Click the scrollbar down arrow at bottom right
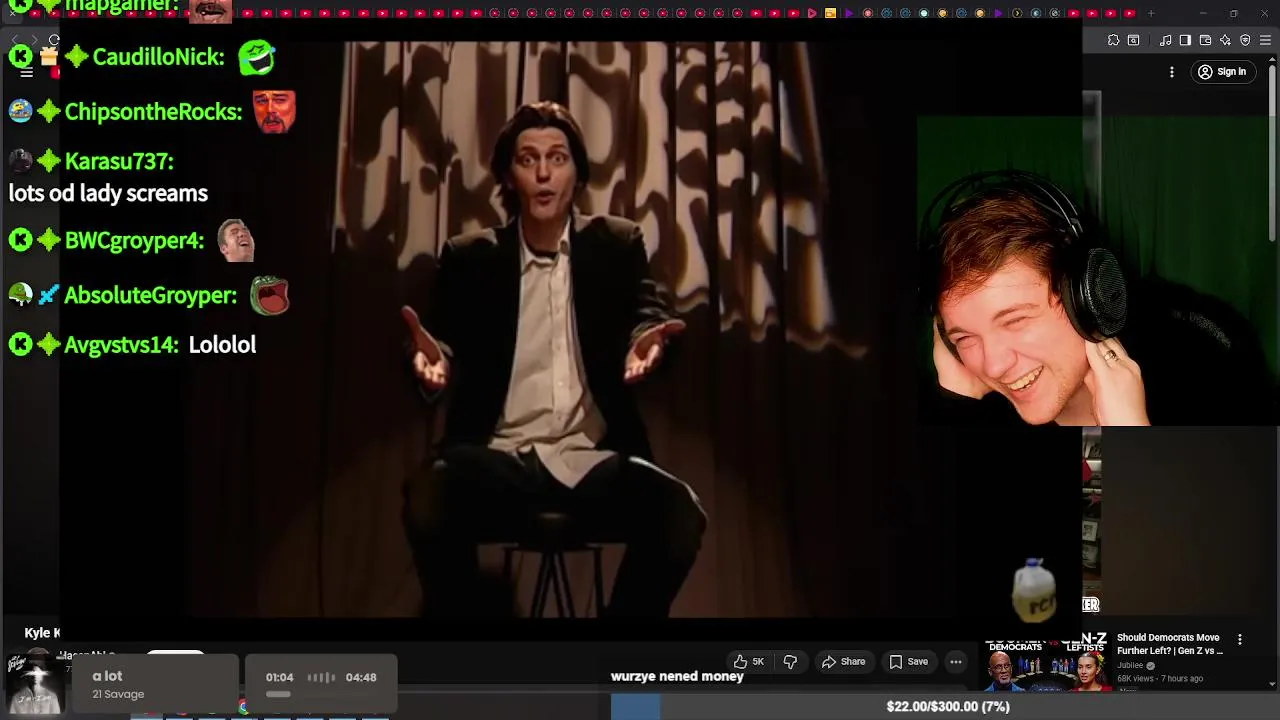The image size is (1280, 720). [1273, 684]
